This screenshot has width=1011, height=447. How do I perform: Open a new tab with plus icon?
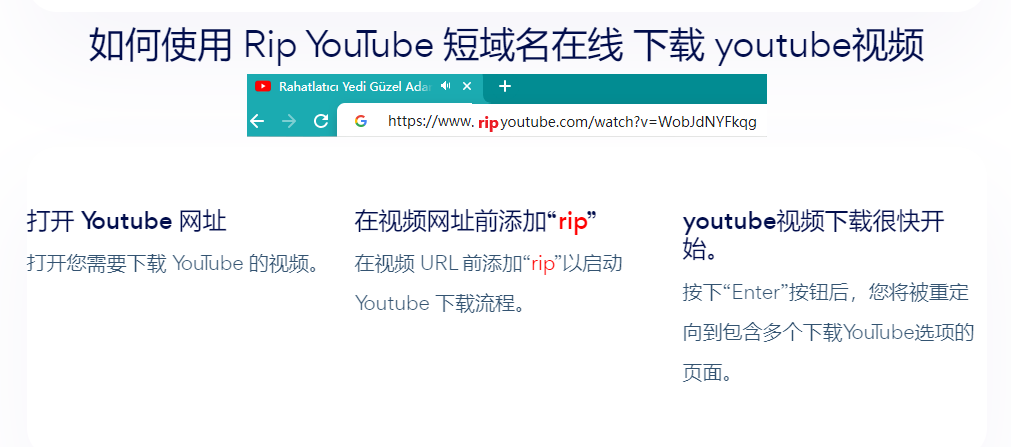pyautogui.click(x=506, y=86)
